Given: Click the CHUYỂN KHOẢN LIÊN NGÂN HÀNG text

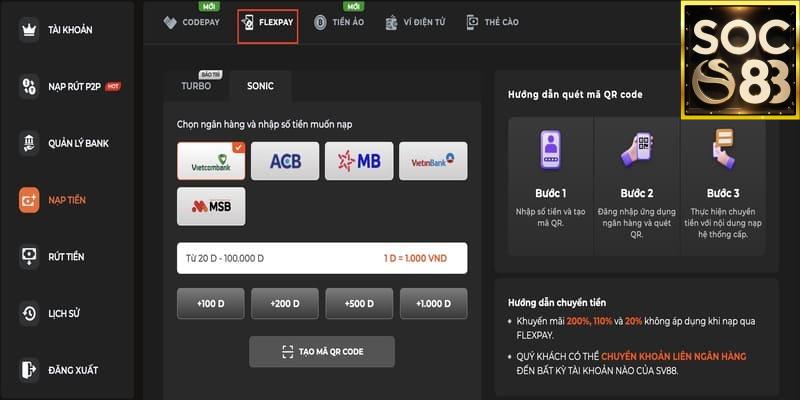Looking at the screenshot, I should point(673,356).
